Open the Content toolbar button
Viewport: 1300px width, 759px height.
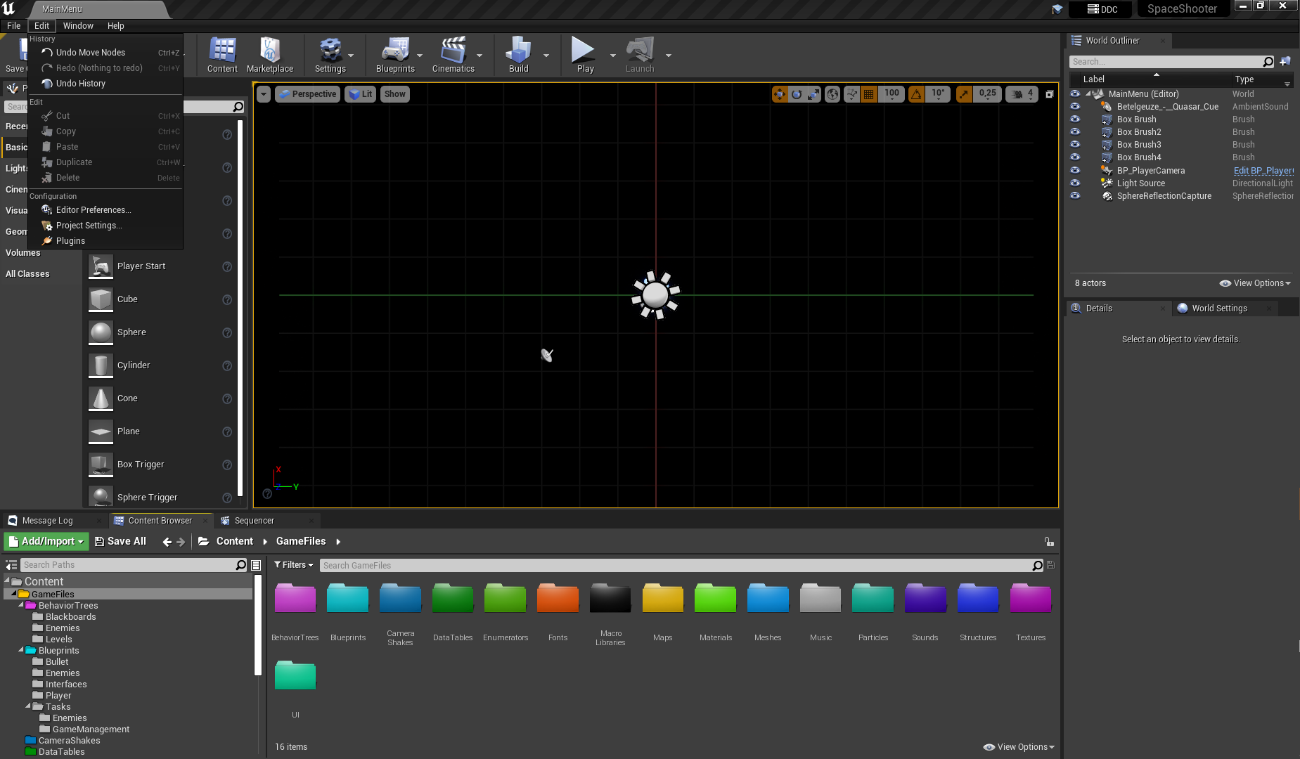(x=222, y=55)
